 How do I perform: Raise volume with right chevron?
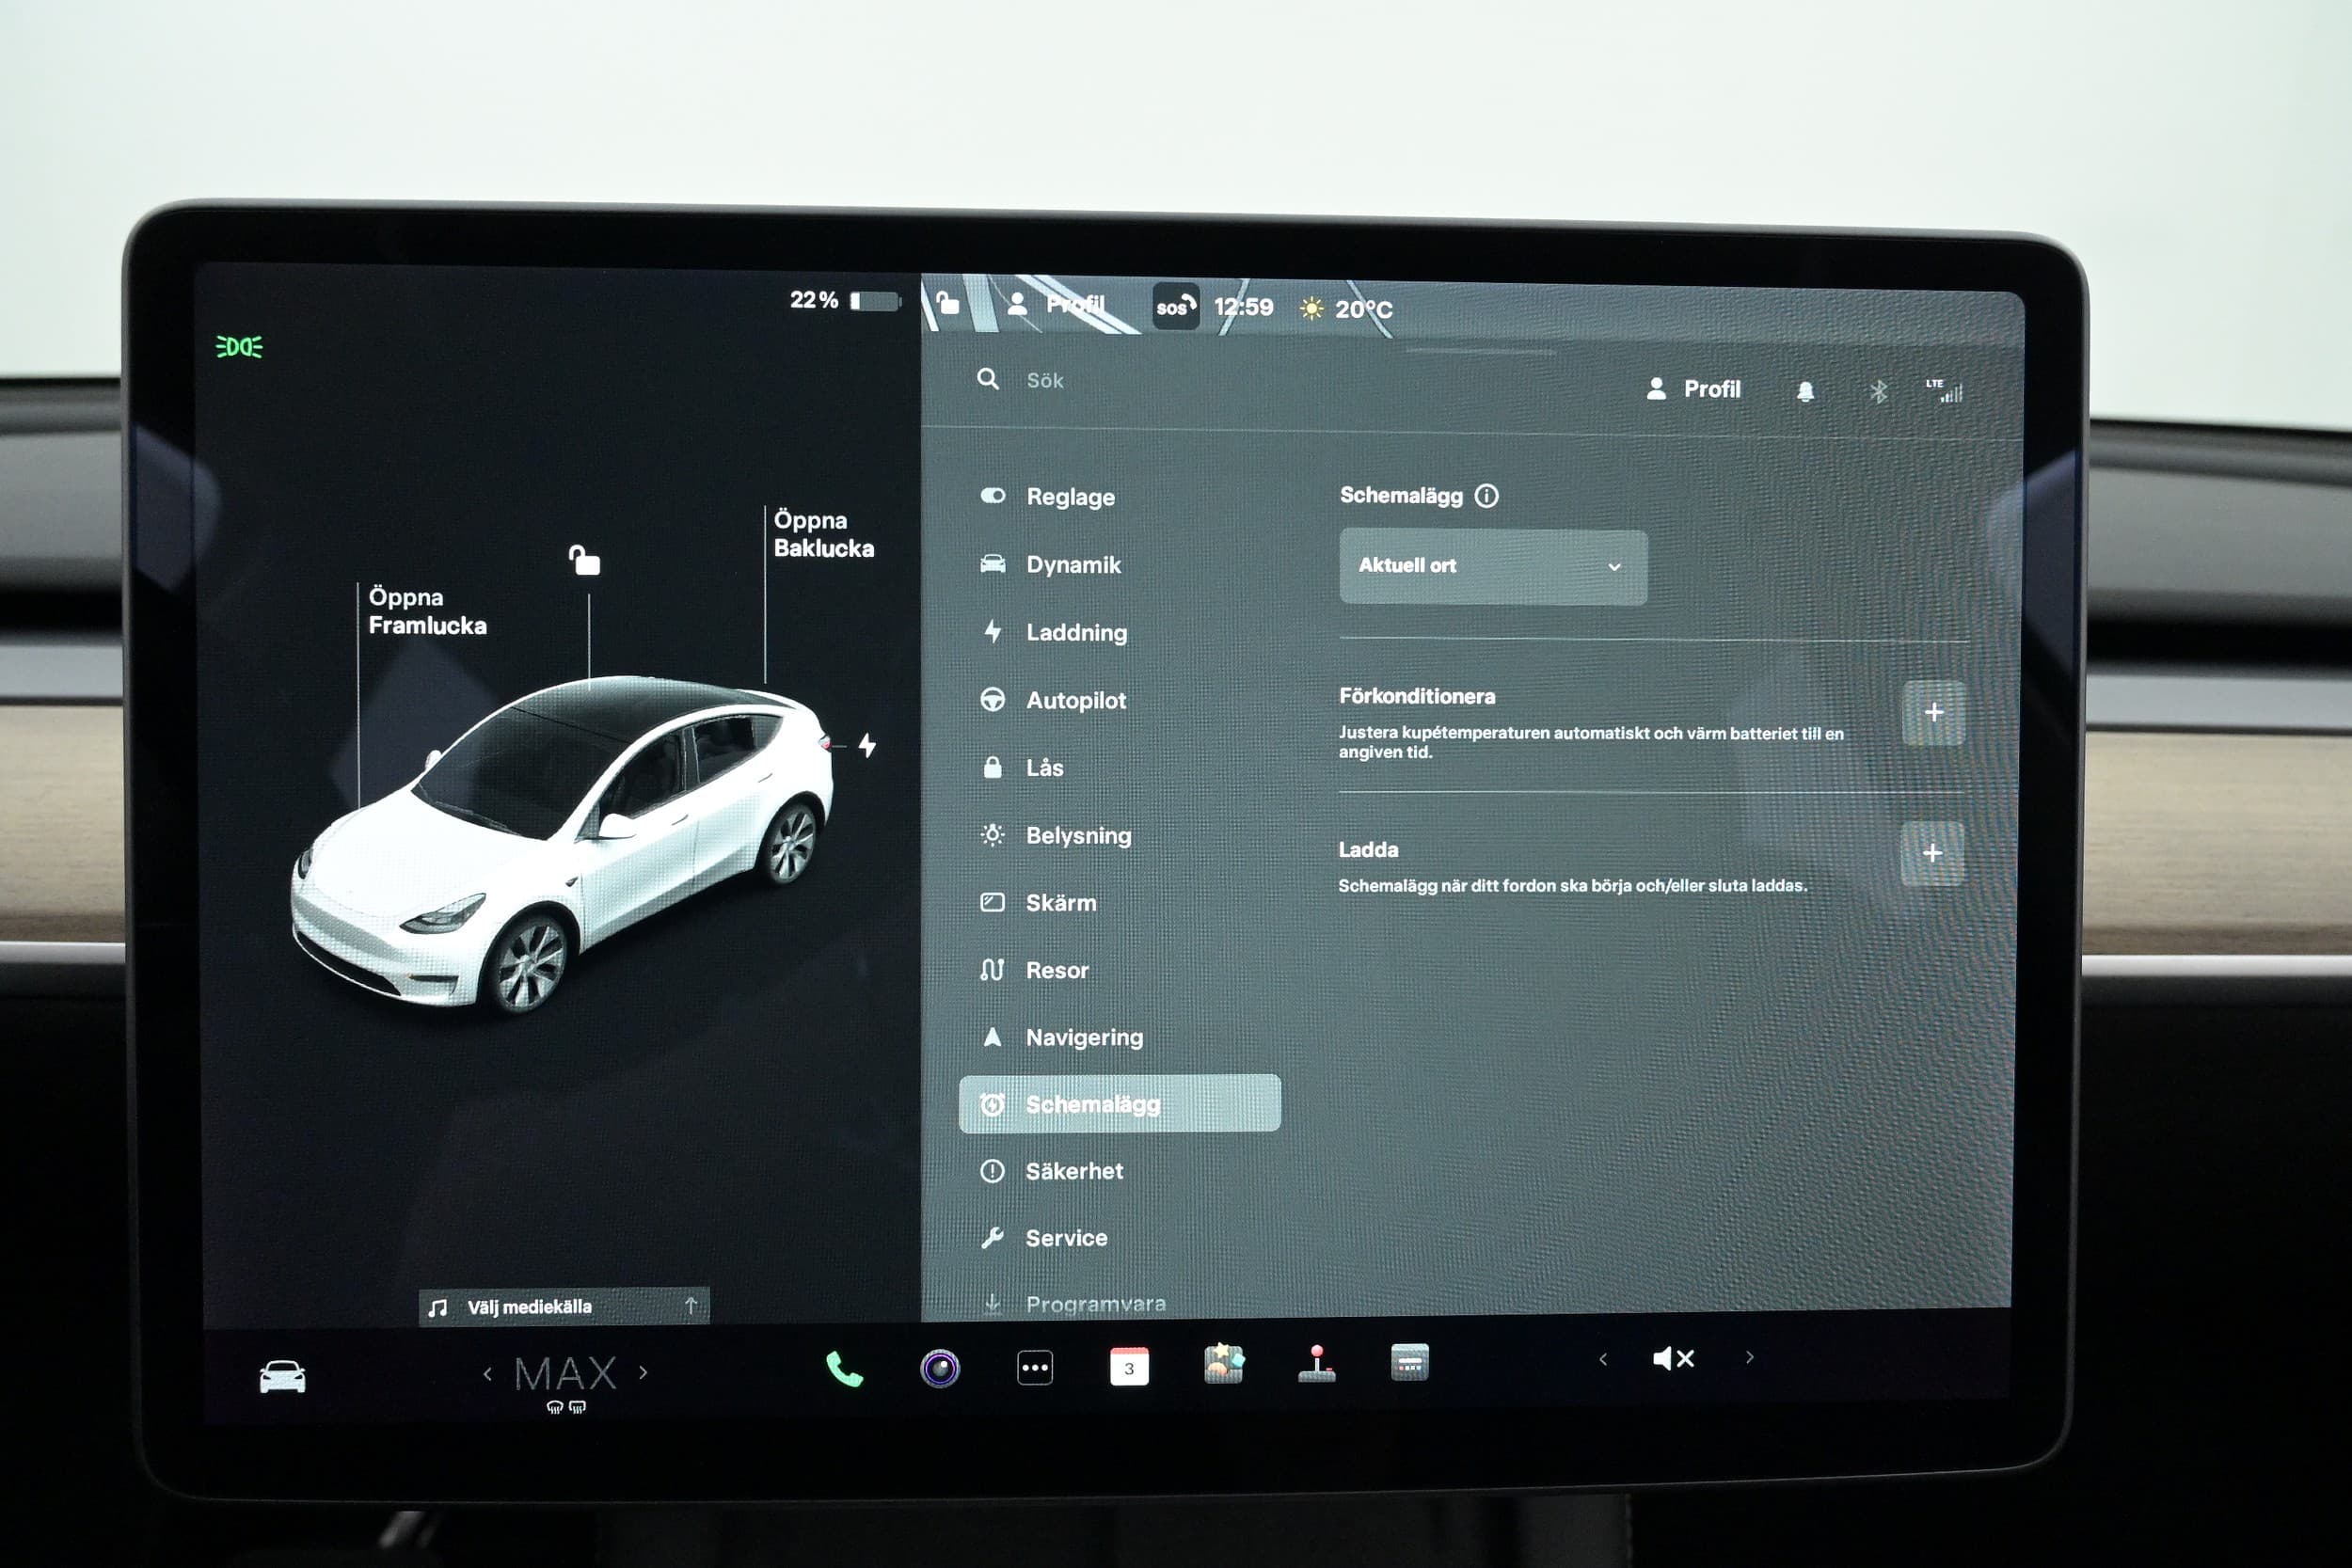click(1749, 1357)
